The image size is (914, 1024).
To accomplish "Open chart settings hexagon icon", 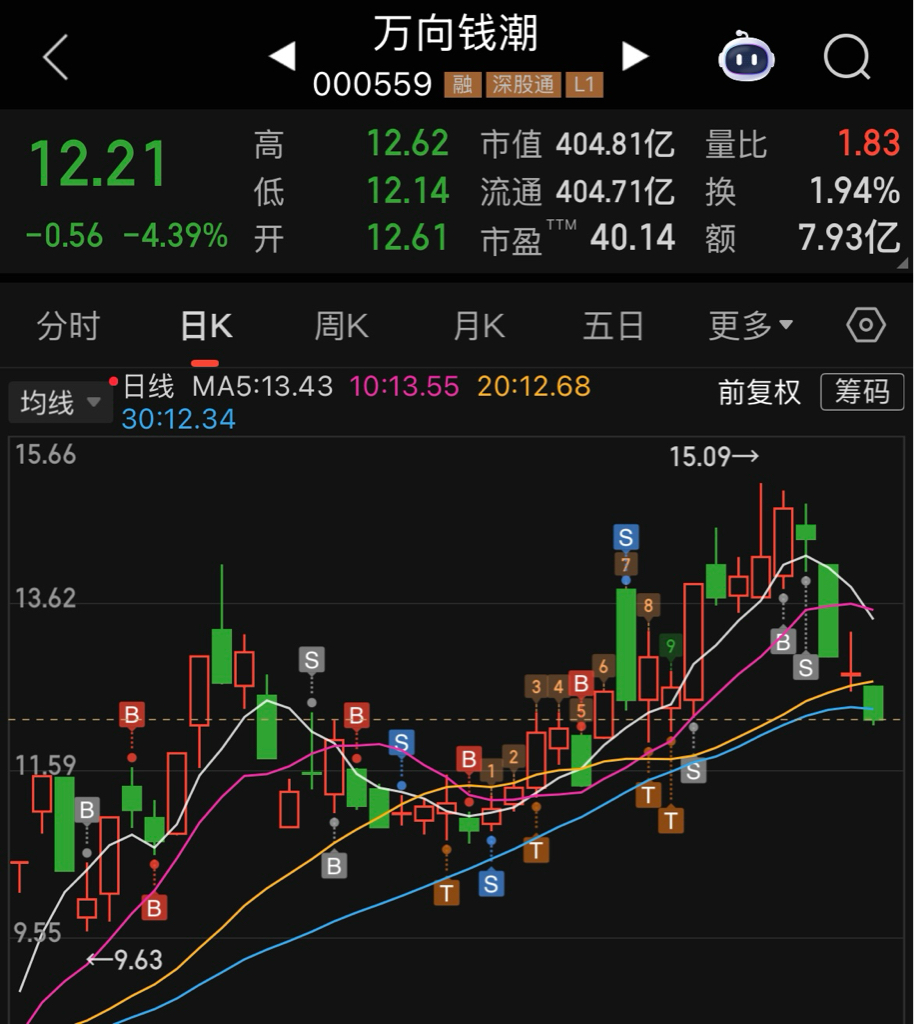I will (866, 325).
